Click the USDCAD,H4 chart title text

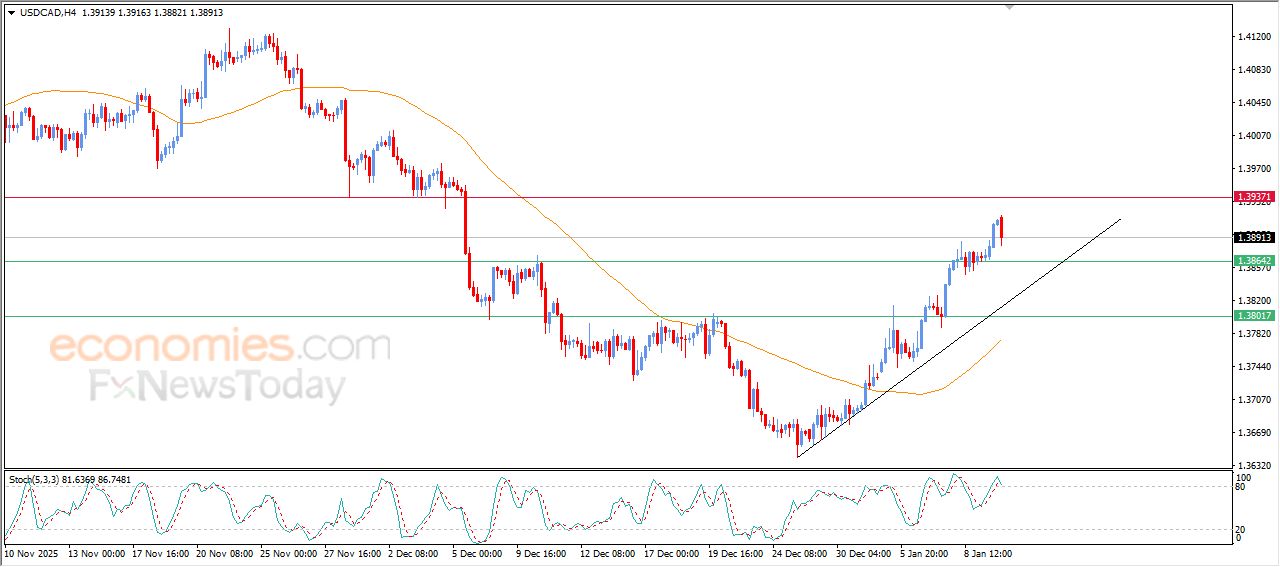pyautogui.click(x=46, y=12)
